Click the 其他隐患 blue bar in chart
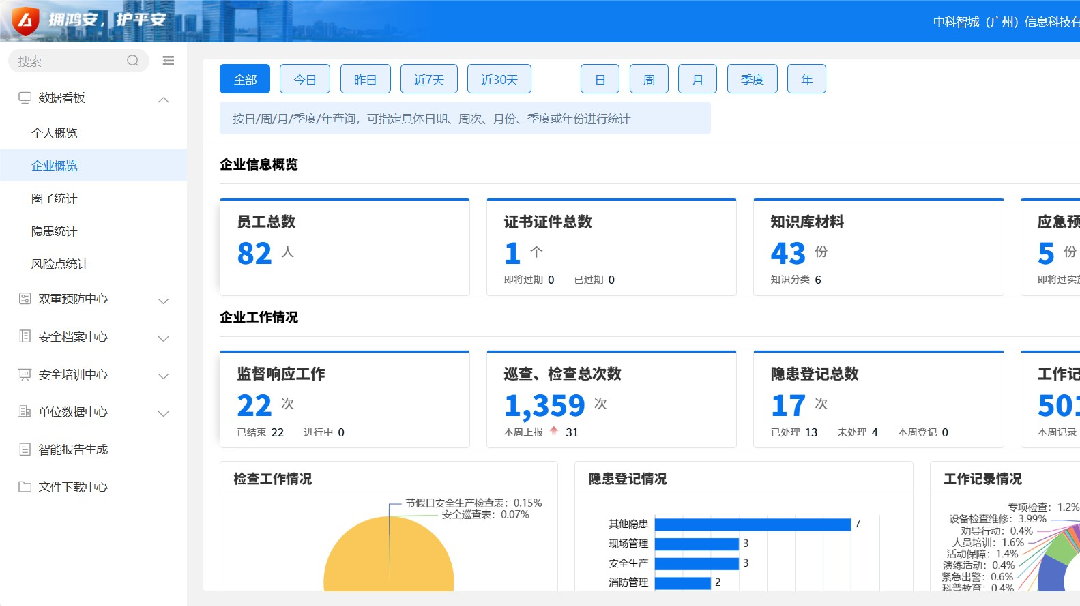1080x606 pixels. pyautogui.click(x=750, y=524)
